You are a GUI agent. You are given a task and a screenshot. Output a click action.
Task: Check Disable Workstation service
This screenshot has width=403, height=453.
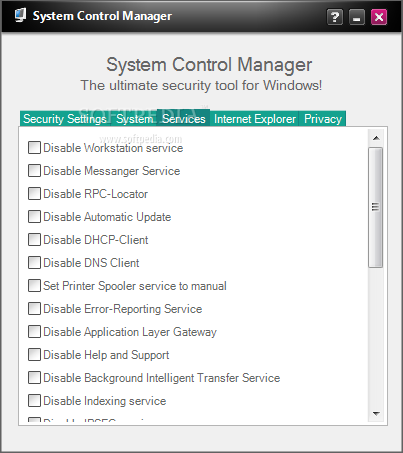coord(34,147)
